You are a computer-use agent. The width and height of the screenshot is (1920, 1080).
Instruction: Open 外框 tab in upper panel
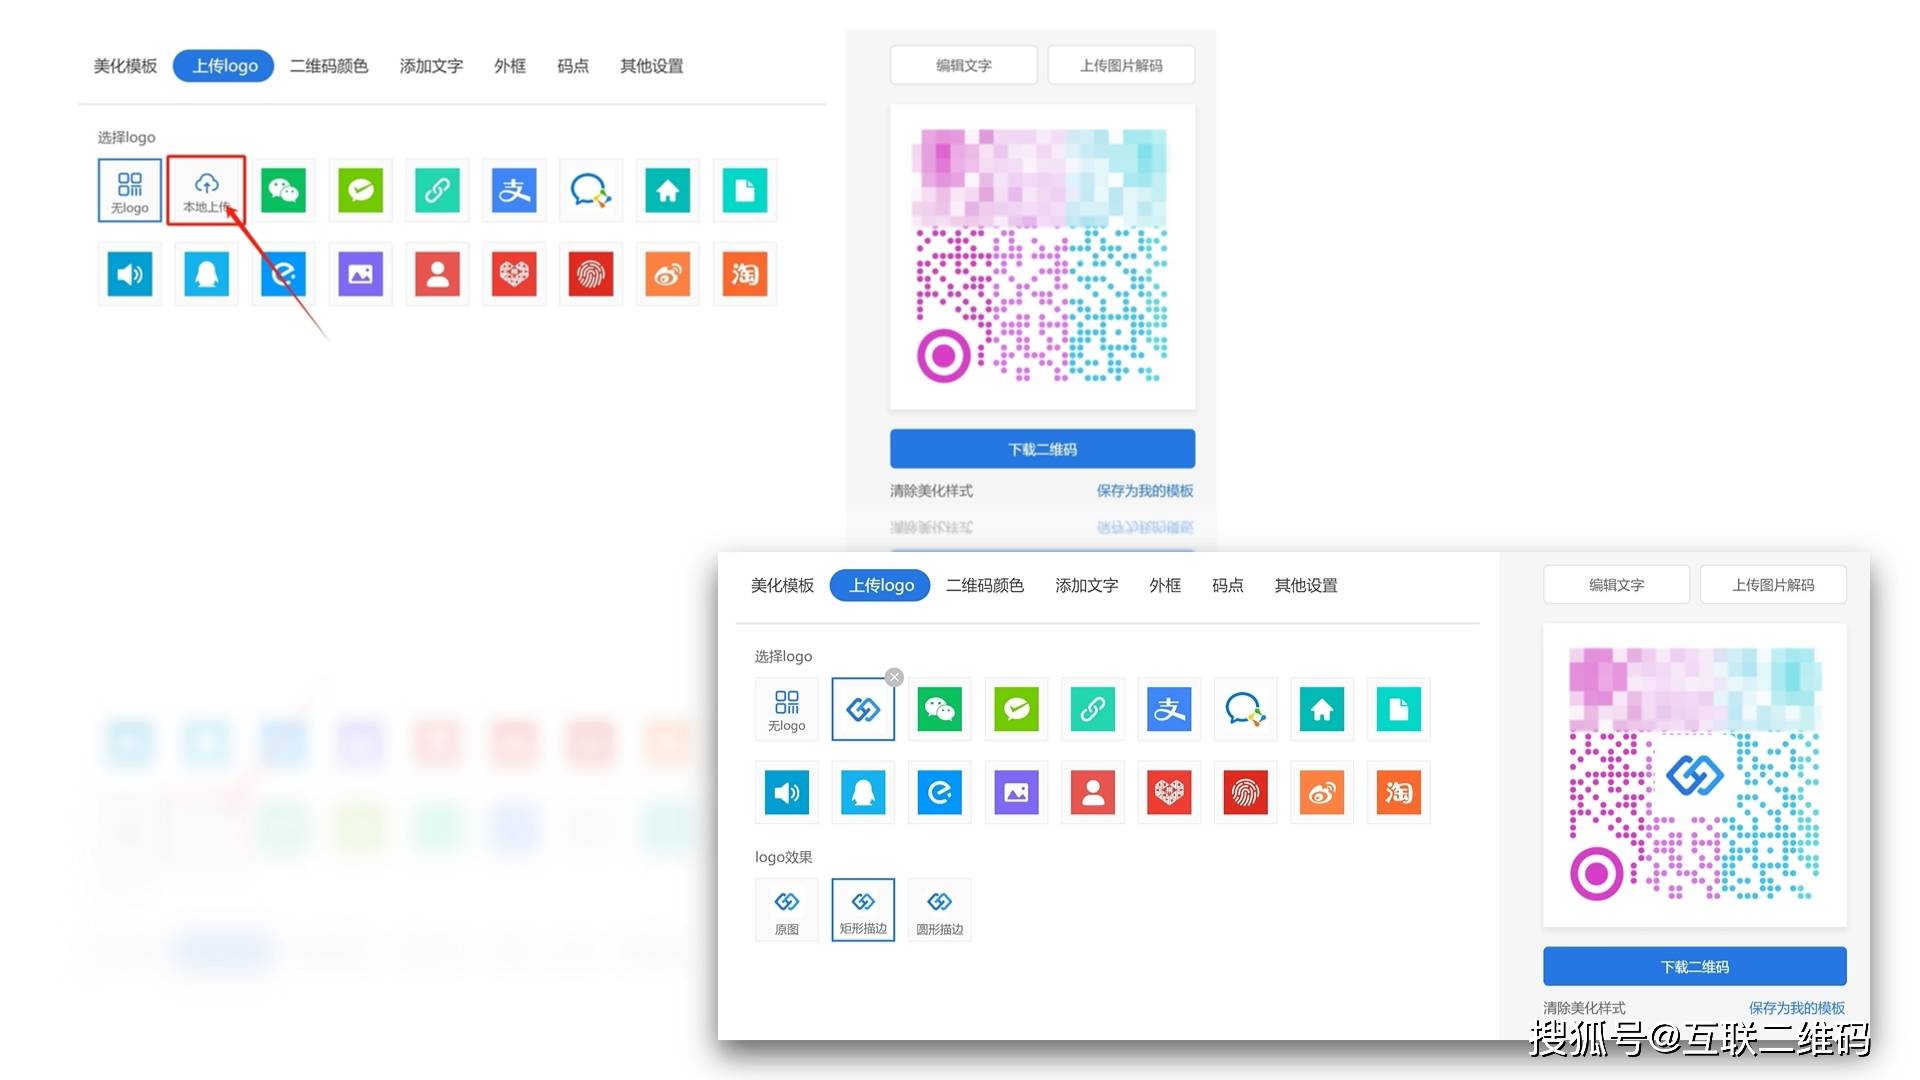[510, 66]
